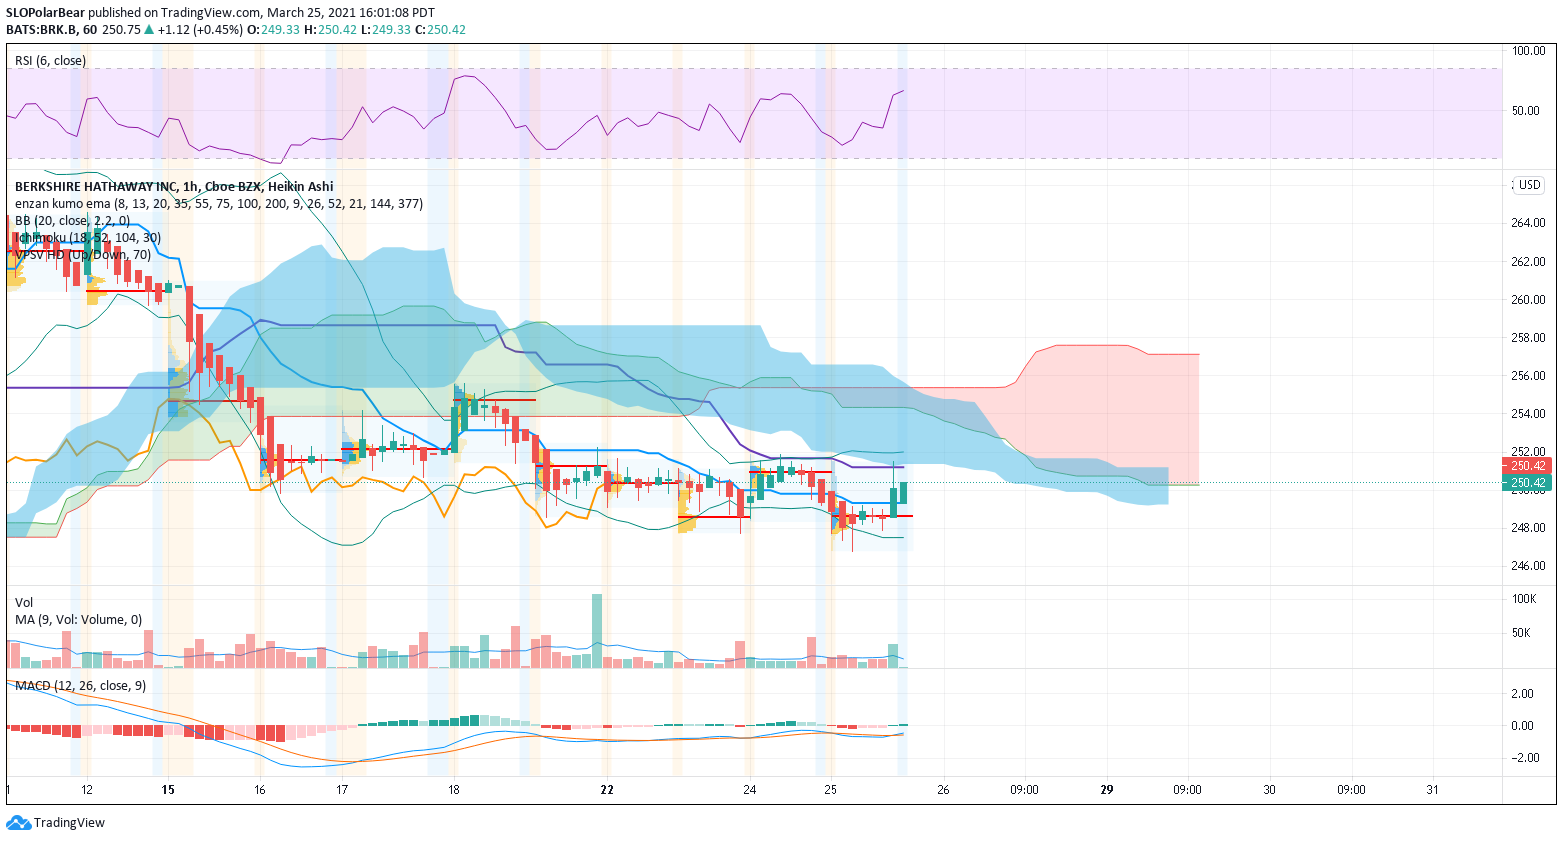The width and height of the screenshot is (1563, 841).
Task: Click the 50K volume axis label
Action: 1521,633
